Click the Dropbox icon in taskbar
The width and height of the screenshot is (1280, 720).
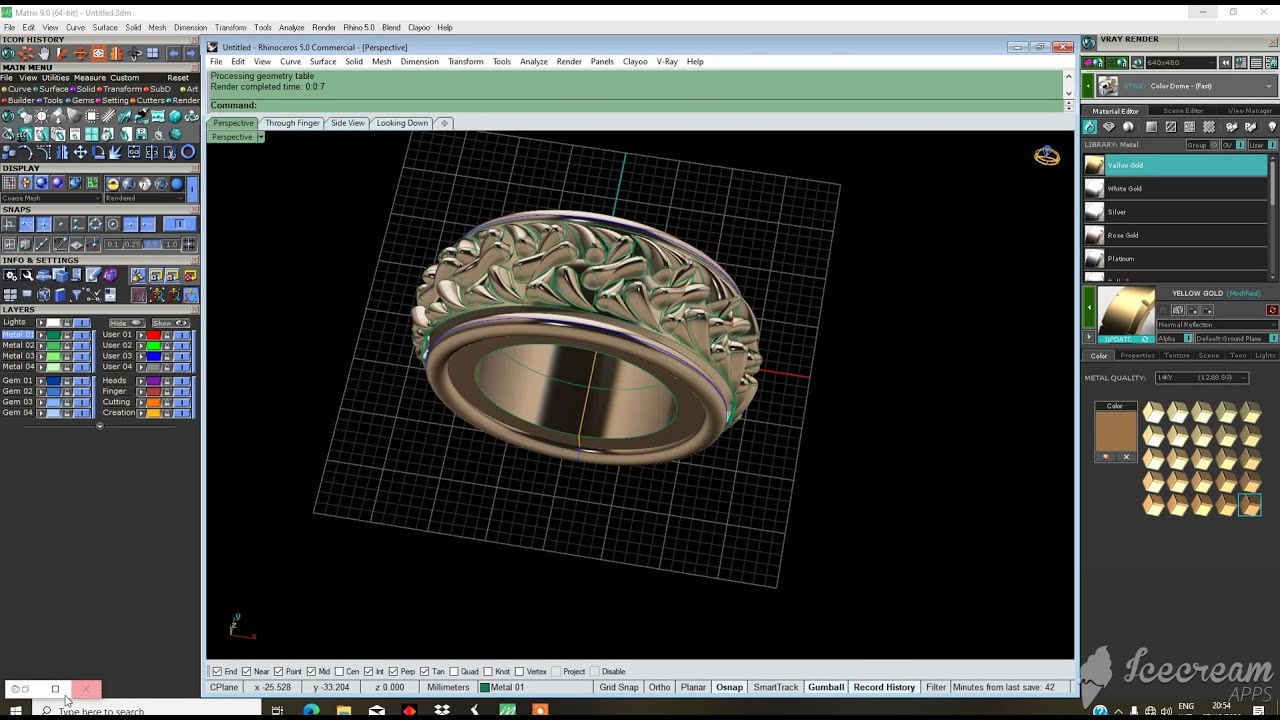(442, 710)
